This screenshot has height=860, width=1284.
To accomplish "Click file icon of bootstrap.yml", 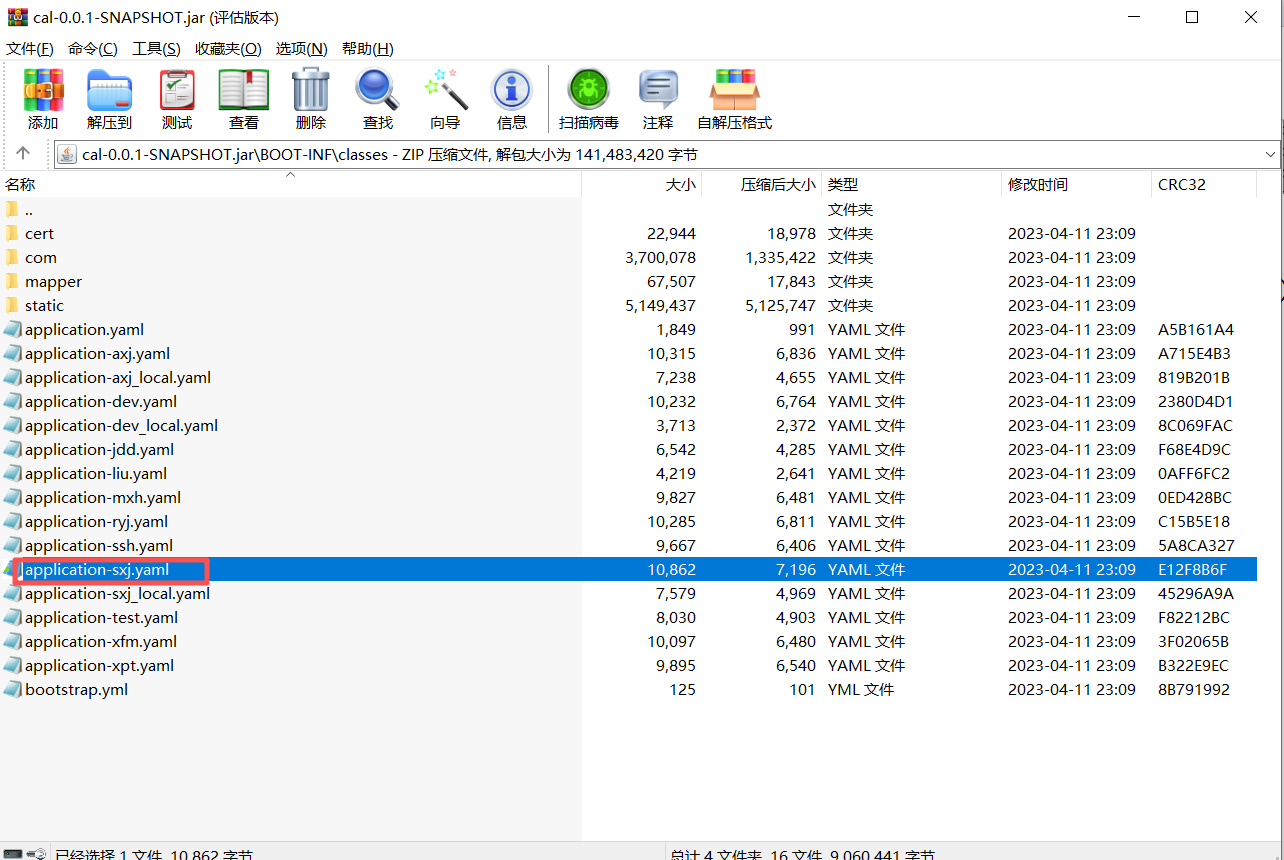I will point(12,689).
